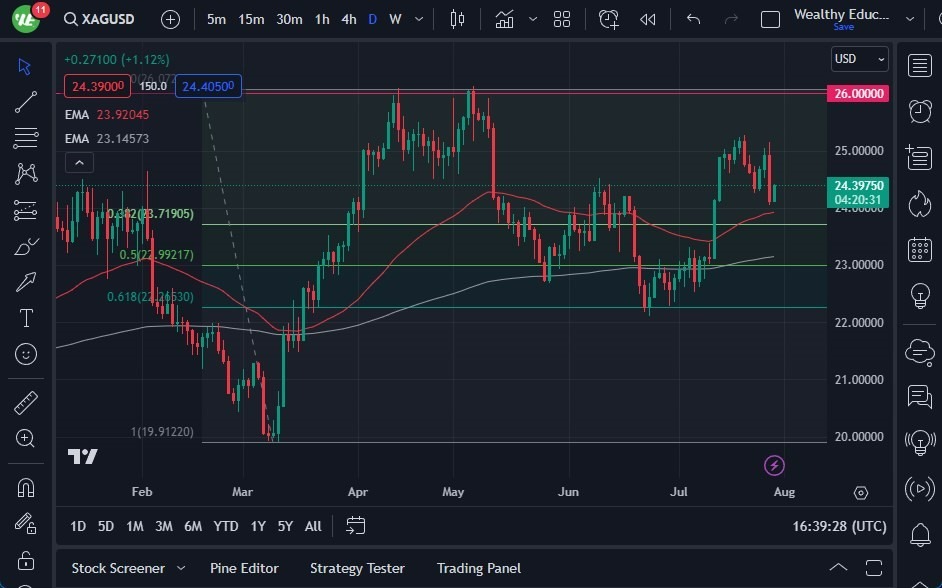
Task: Open the Strategy Tester tab
Action: [x=357, y=568]
